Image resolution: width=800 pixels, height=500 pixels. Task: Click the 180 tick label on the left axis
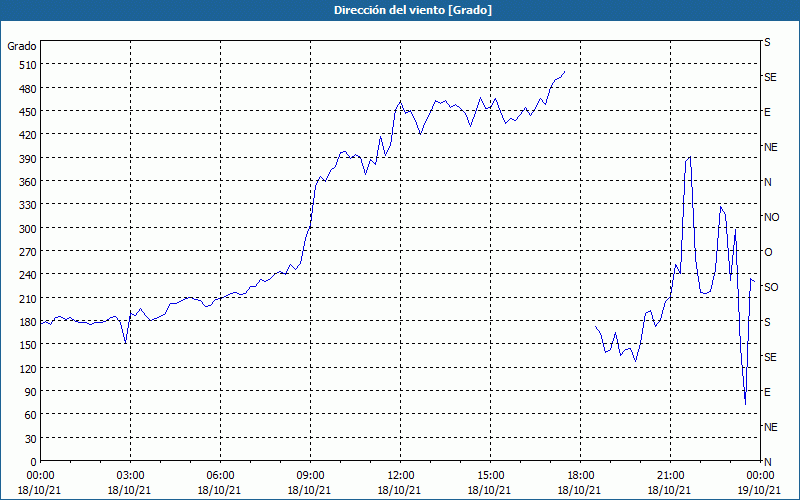tap(28, 322)
